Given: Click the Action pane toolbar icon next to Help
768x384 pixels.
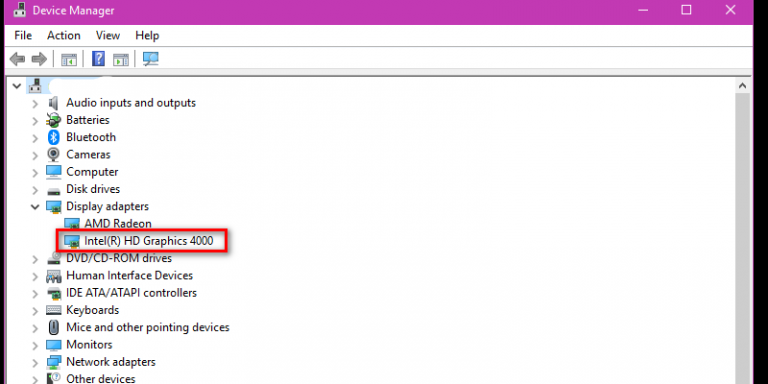Looking at the screenshot, I should [121, 60].
